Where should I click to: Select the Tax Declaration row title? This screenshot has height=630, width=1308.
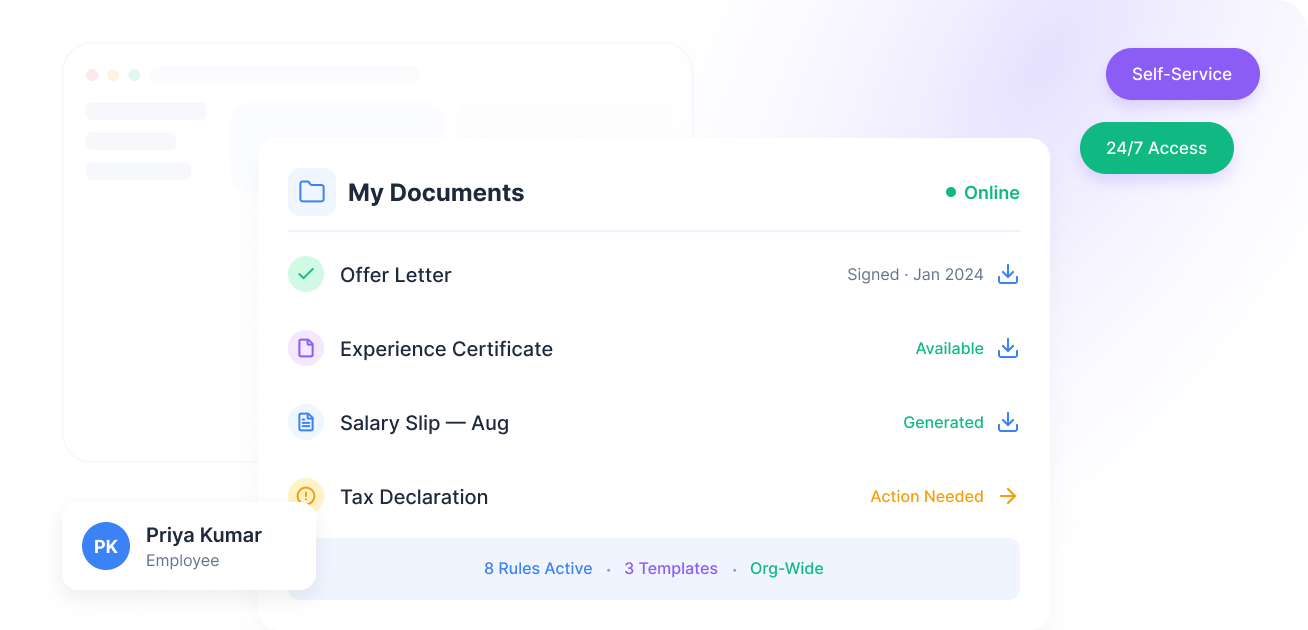(x=414, y=497)
